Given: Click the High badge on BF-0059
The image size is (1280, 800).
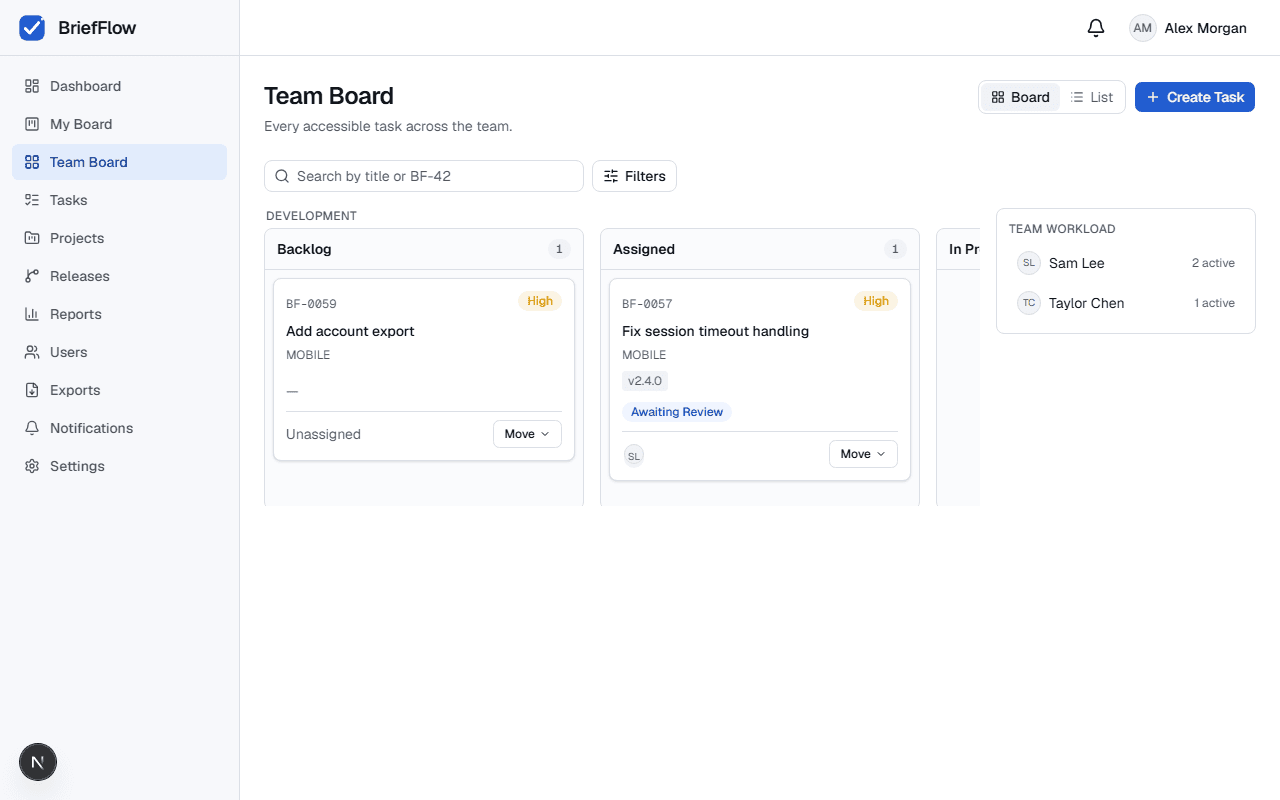Looking at the screenshot, I should 540,301.
